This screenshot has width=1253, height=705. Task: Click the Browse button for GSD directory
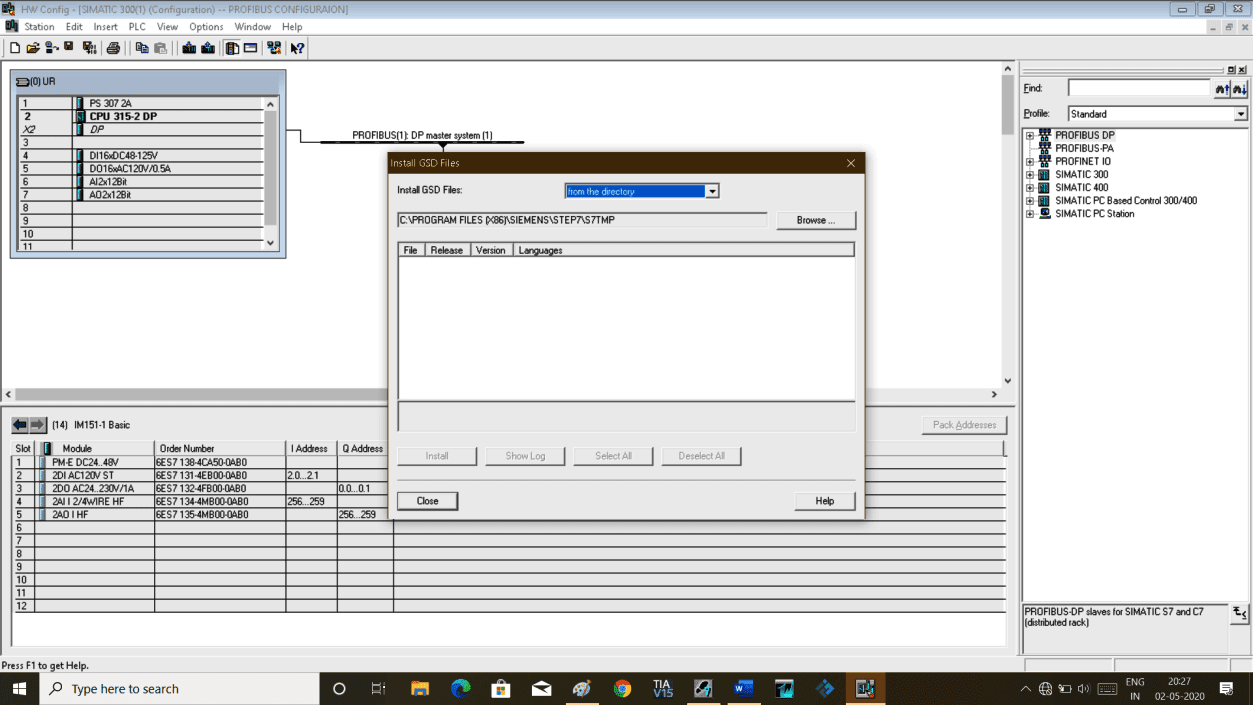click(x=818, y=220)
